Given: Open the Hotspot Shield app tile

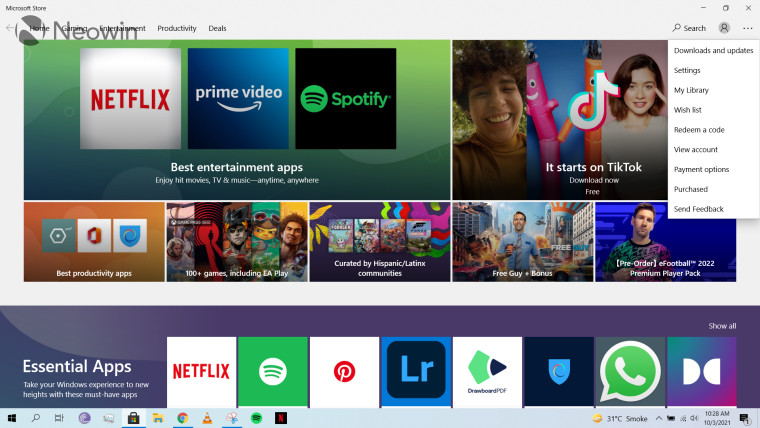Looking at the screenshot, I should [559, 372].
